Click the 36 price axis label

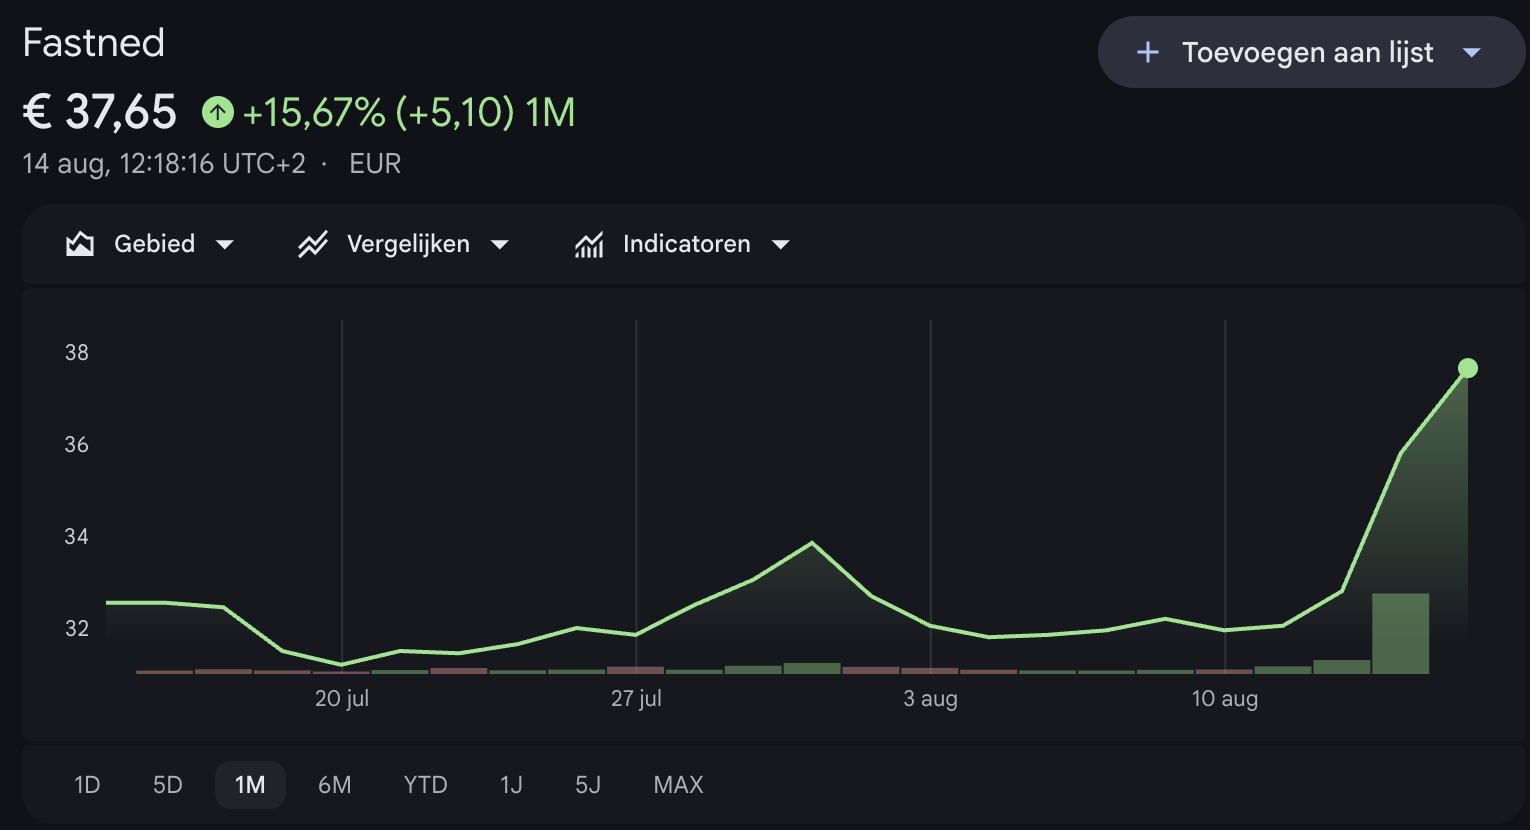pyautogui.click(x=77, y=444)
